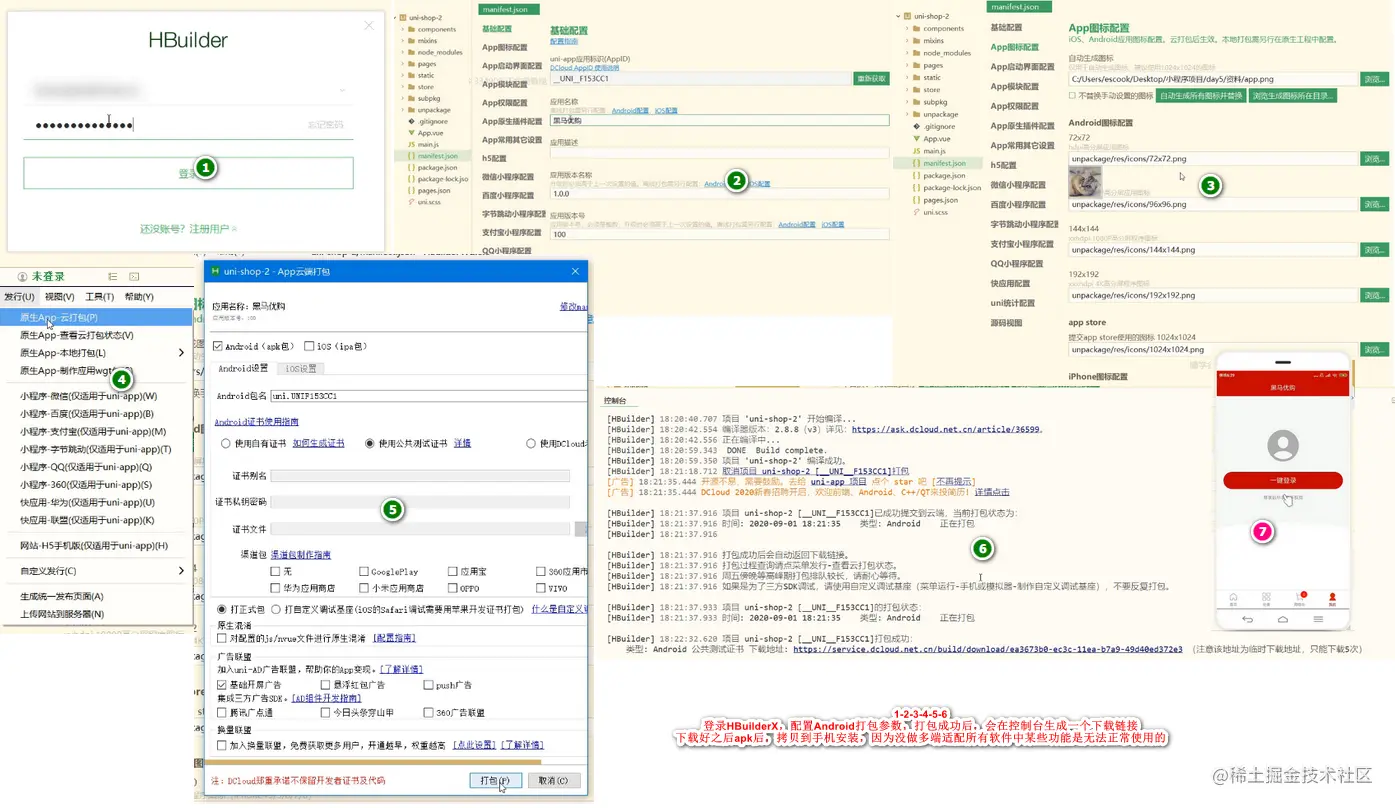Screen dimensions: 1395x808
Task: Tap the category tab icon in the phone preview
Action: click(x=1266, y=597)
